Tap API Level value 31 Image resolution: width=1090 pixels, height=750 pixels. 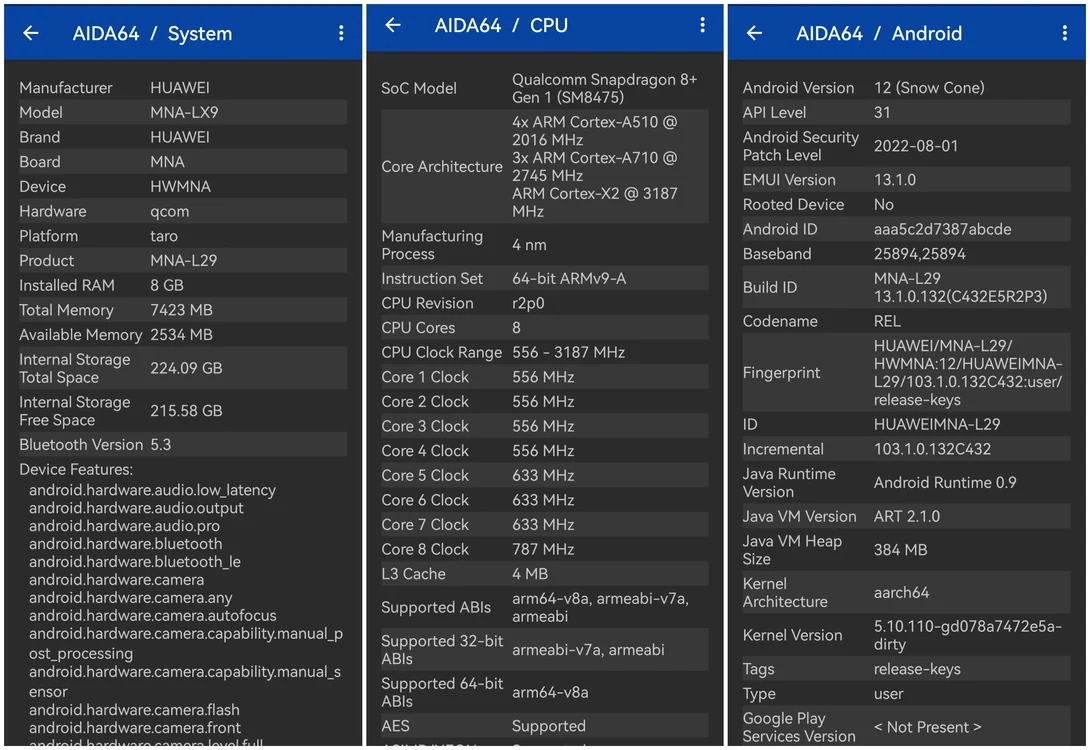tap(881, 112)
